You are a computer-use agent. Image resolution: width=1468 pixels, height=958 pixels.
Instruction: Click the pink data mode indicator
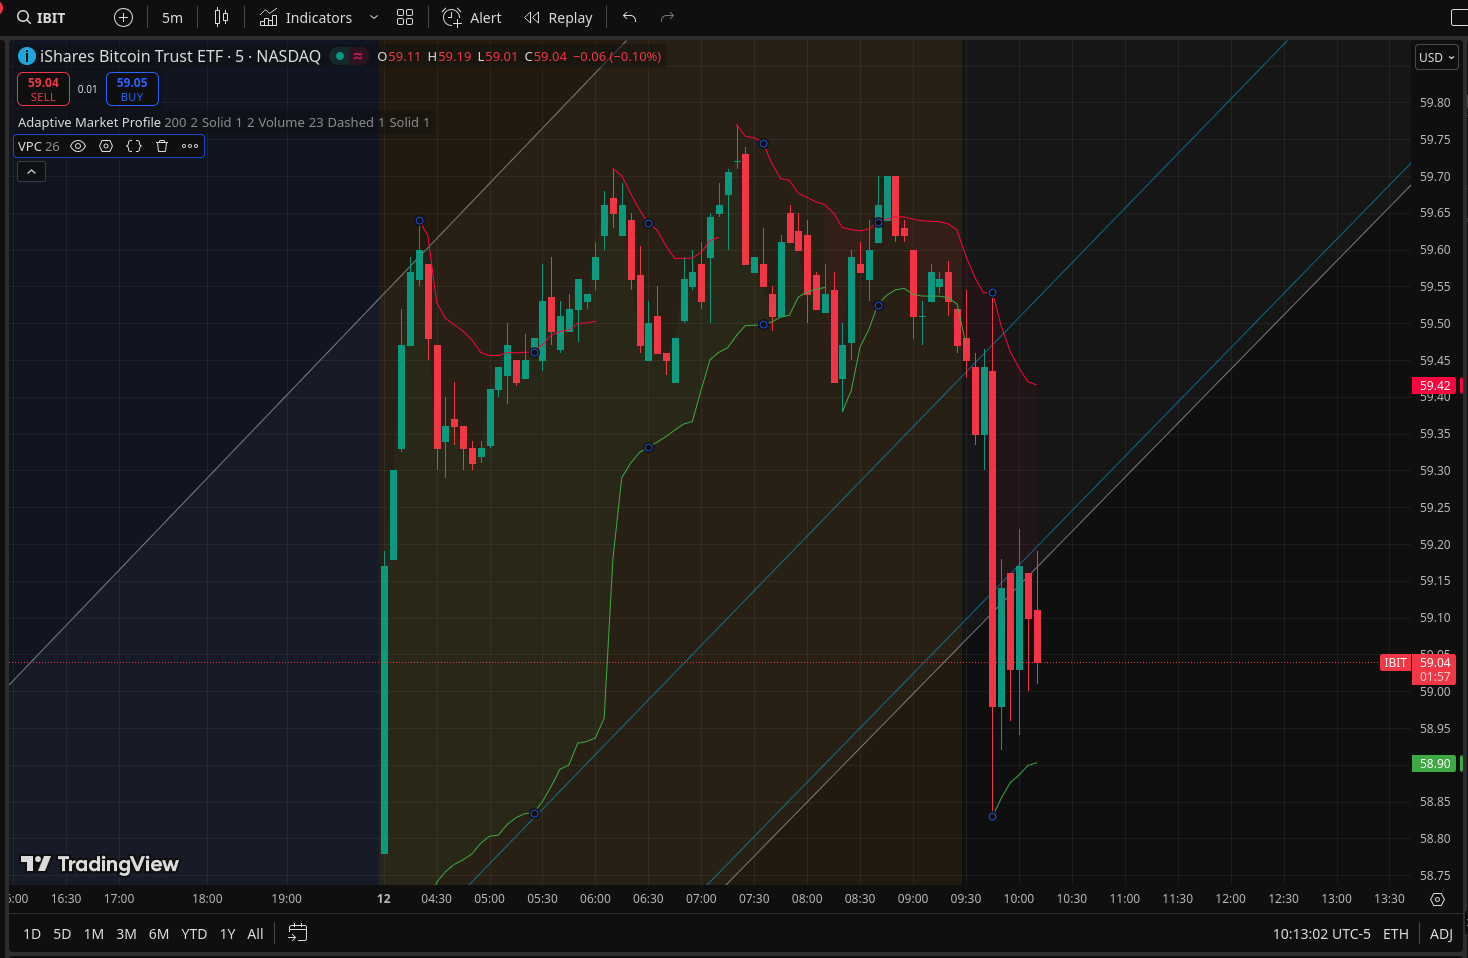pos(357,56)
